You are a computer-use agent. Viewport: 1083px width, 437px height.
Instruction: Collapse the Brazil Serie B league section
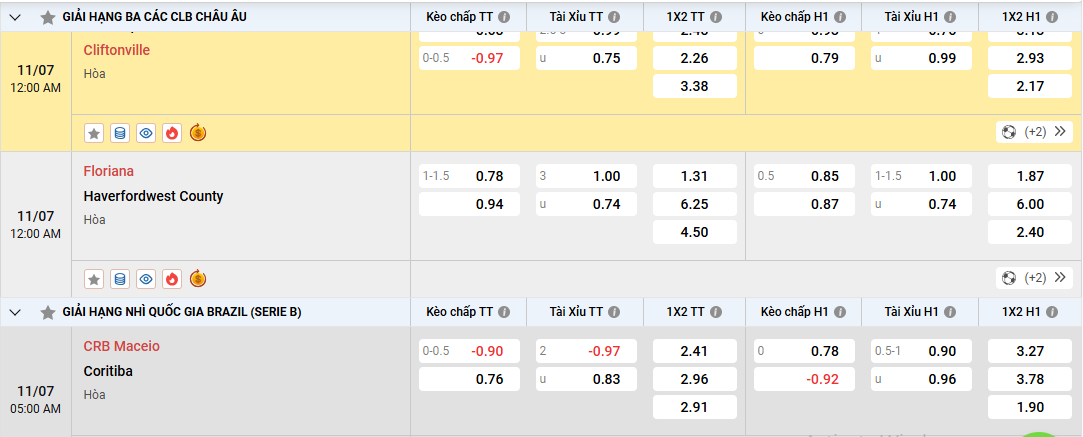click(x=16, y=312)
